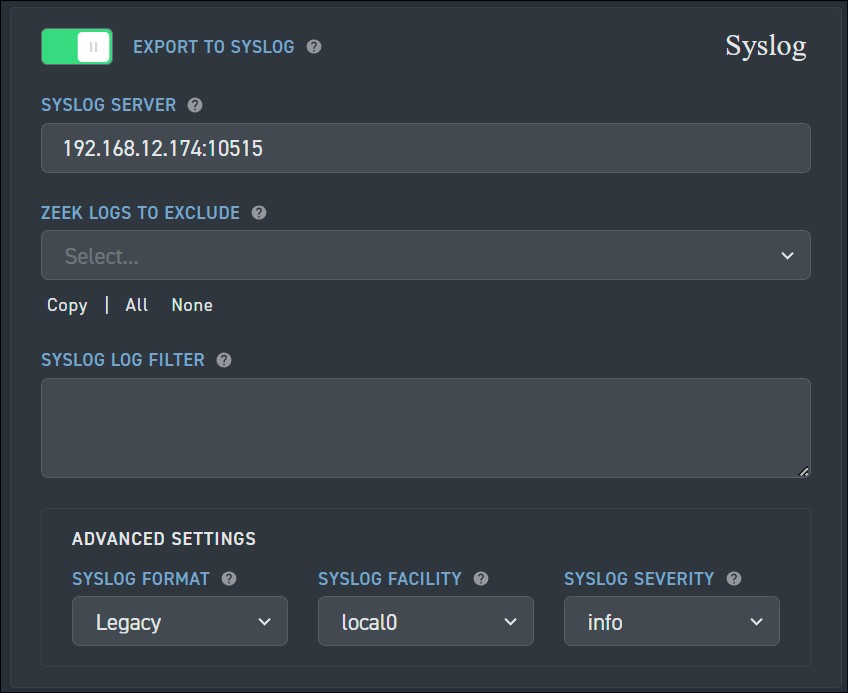Show help tooltip for Syslog Severity
The height and width of the screenshot is (693, 848).
click(x=734, y=579)
